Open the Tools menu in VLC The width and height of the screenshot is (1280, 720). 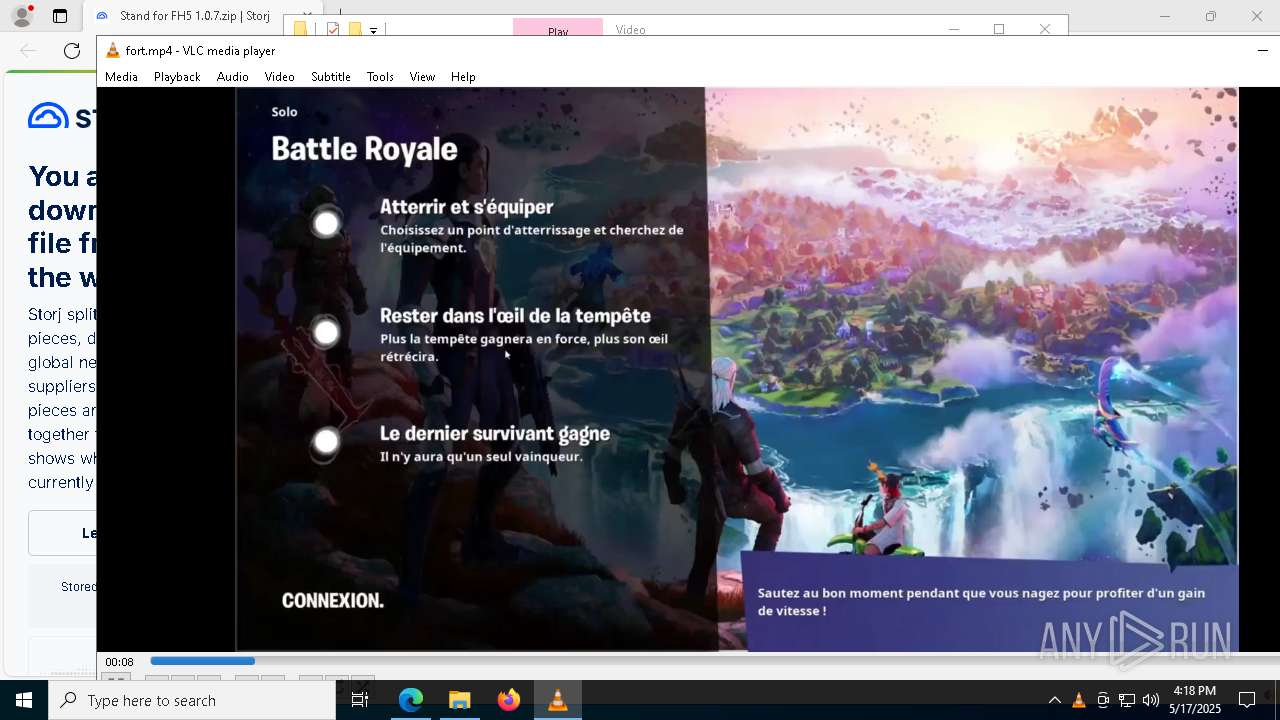click(380, 77)
